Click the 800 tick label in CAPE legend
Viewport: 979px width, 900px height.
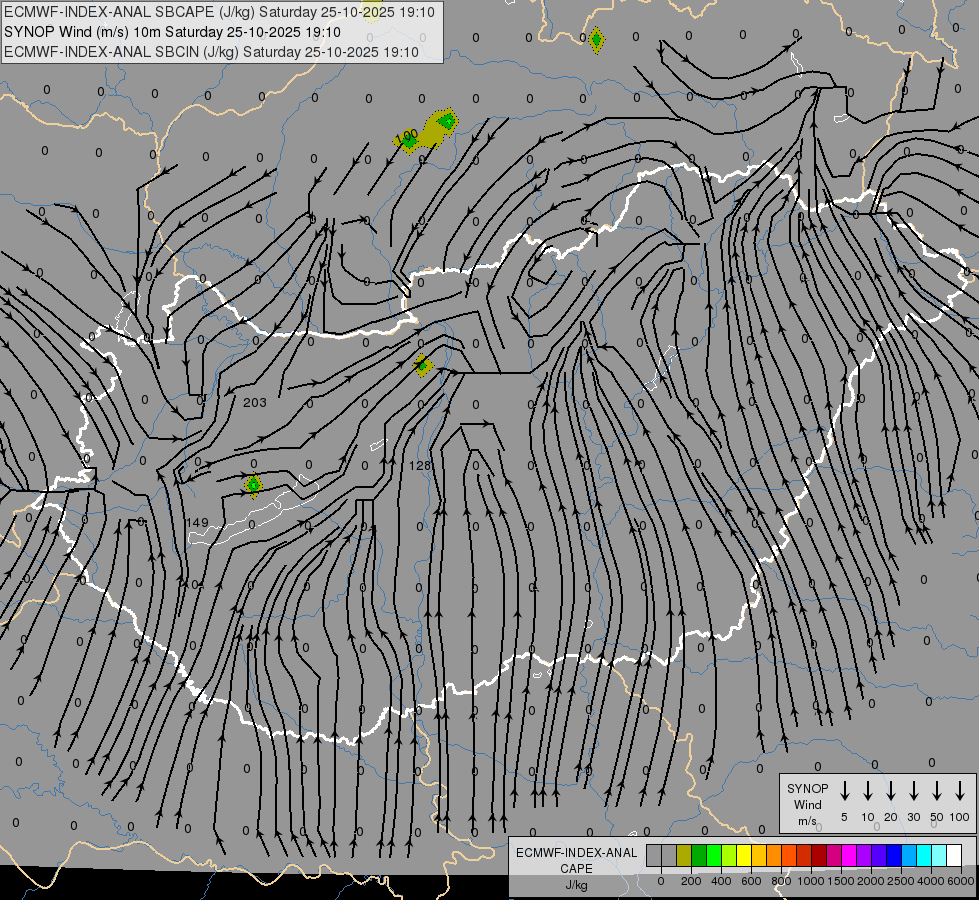coord(781,881)
